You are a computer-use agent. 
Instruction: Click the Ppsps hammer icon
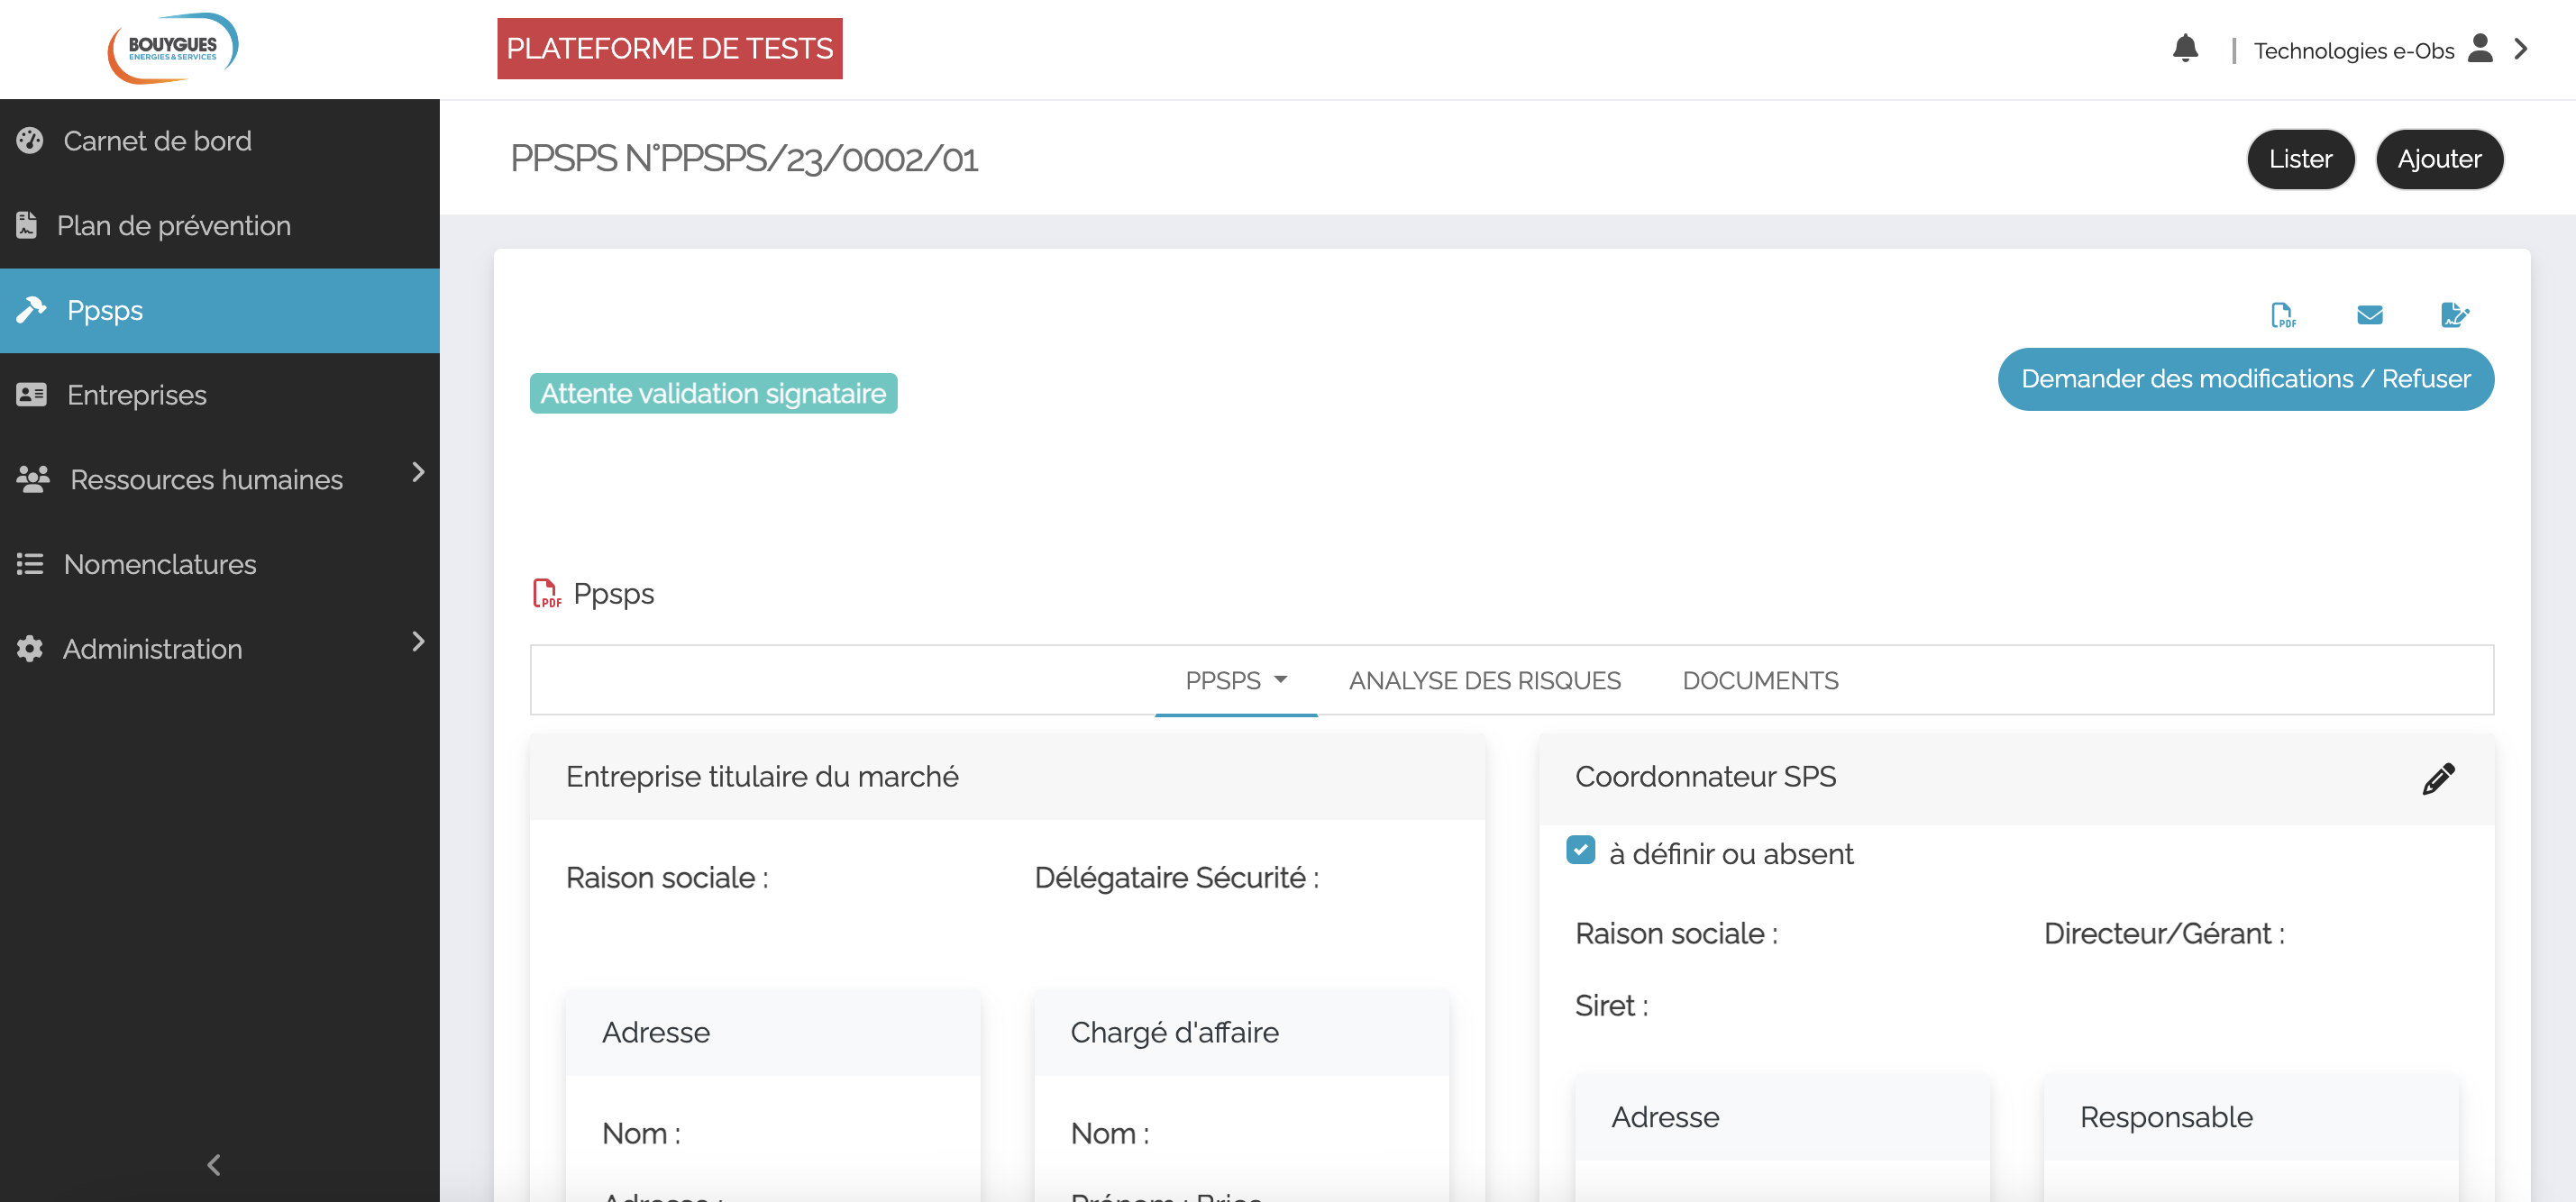tap(31, 310)
